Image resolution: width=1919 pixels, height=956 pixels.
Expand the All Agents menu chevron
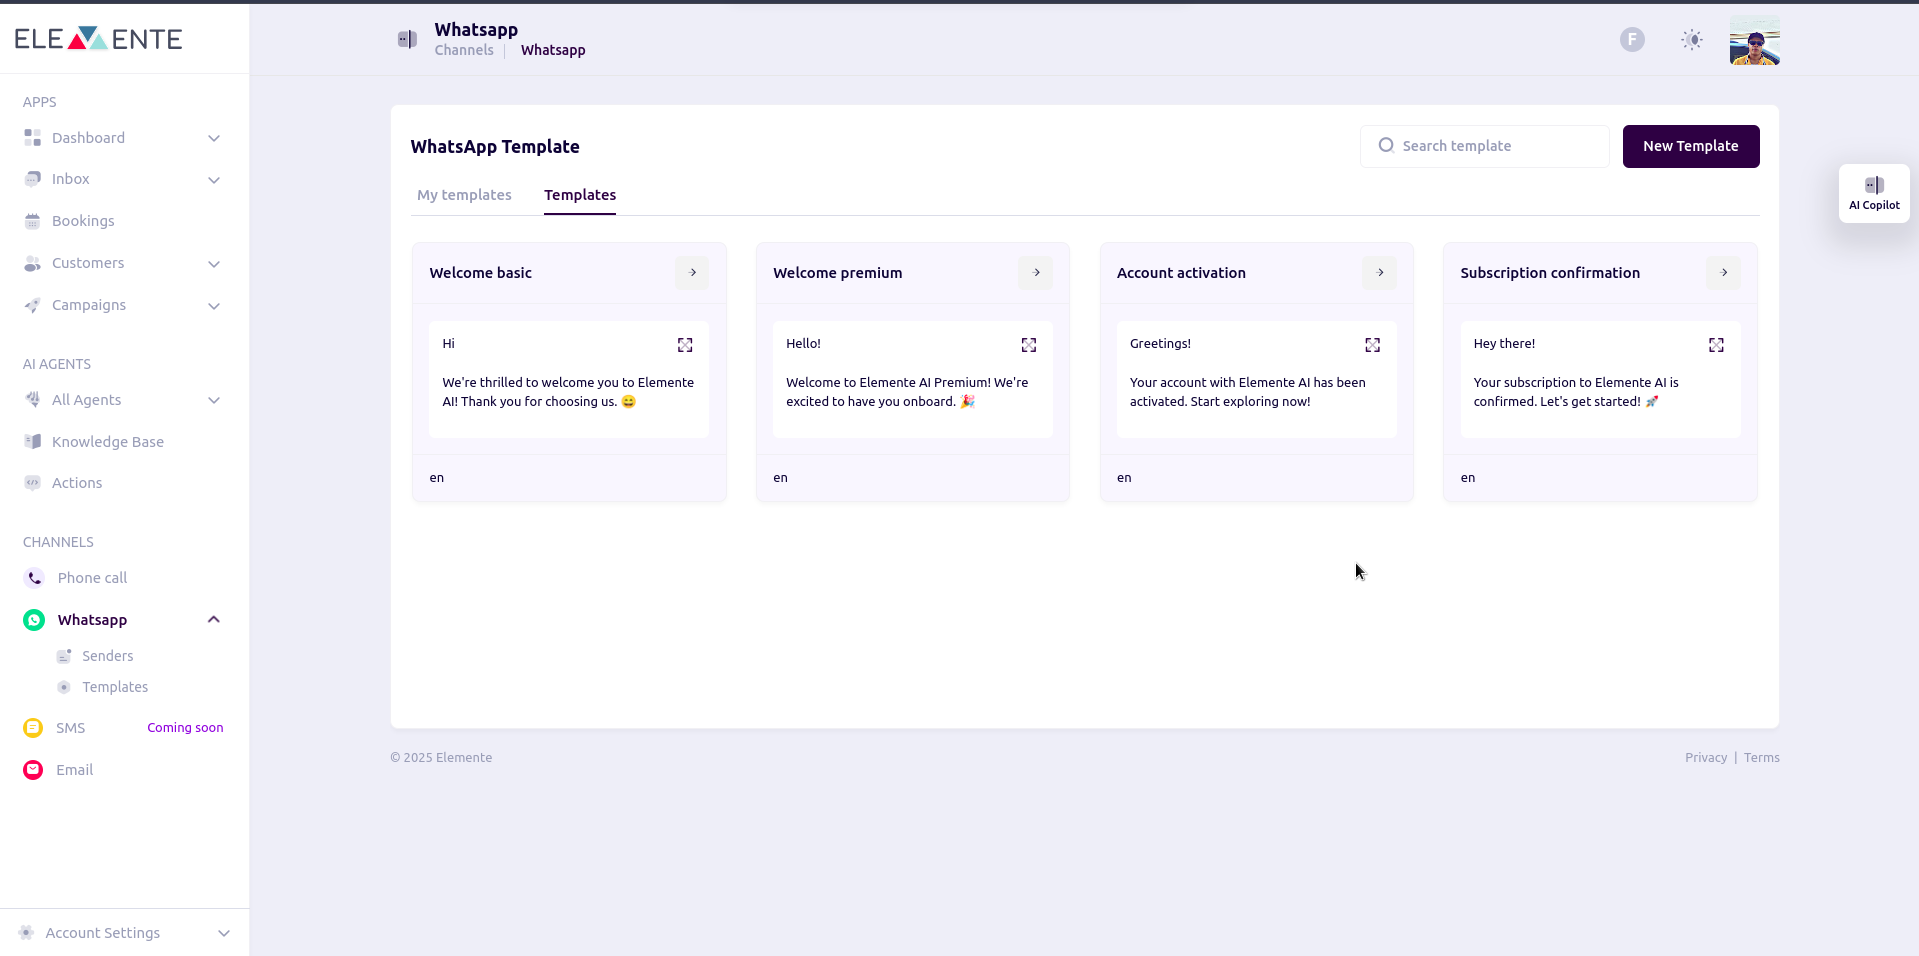[214, 400]
